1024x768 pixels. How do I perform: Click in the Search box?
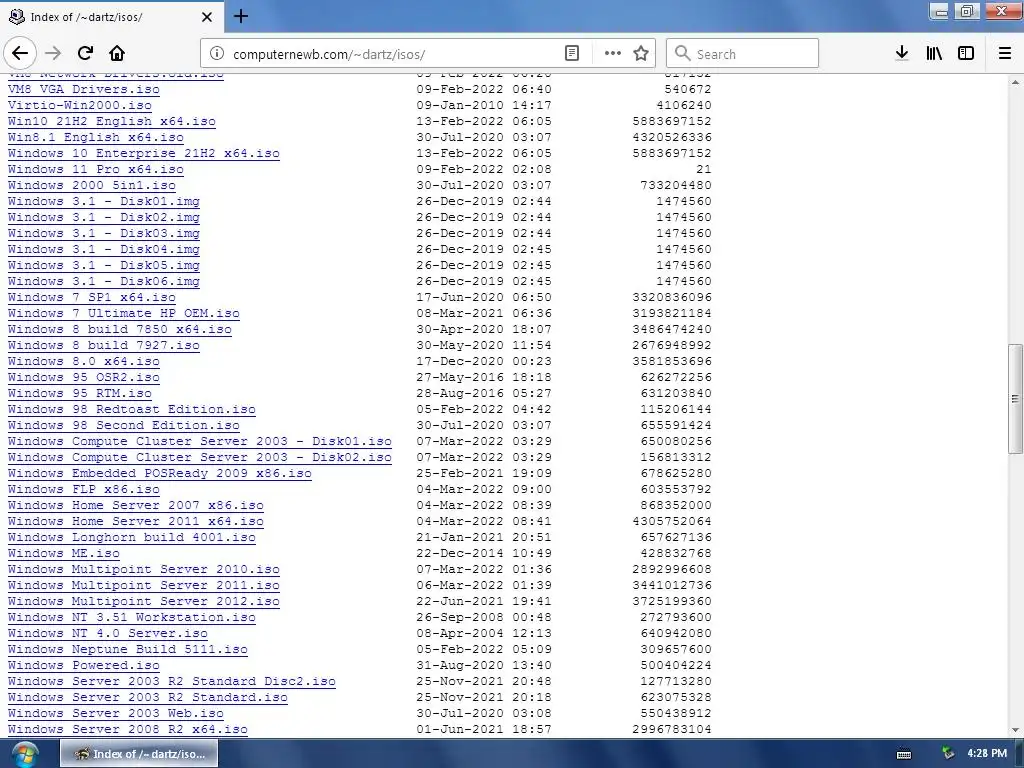[743, 54]
